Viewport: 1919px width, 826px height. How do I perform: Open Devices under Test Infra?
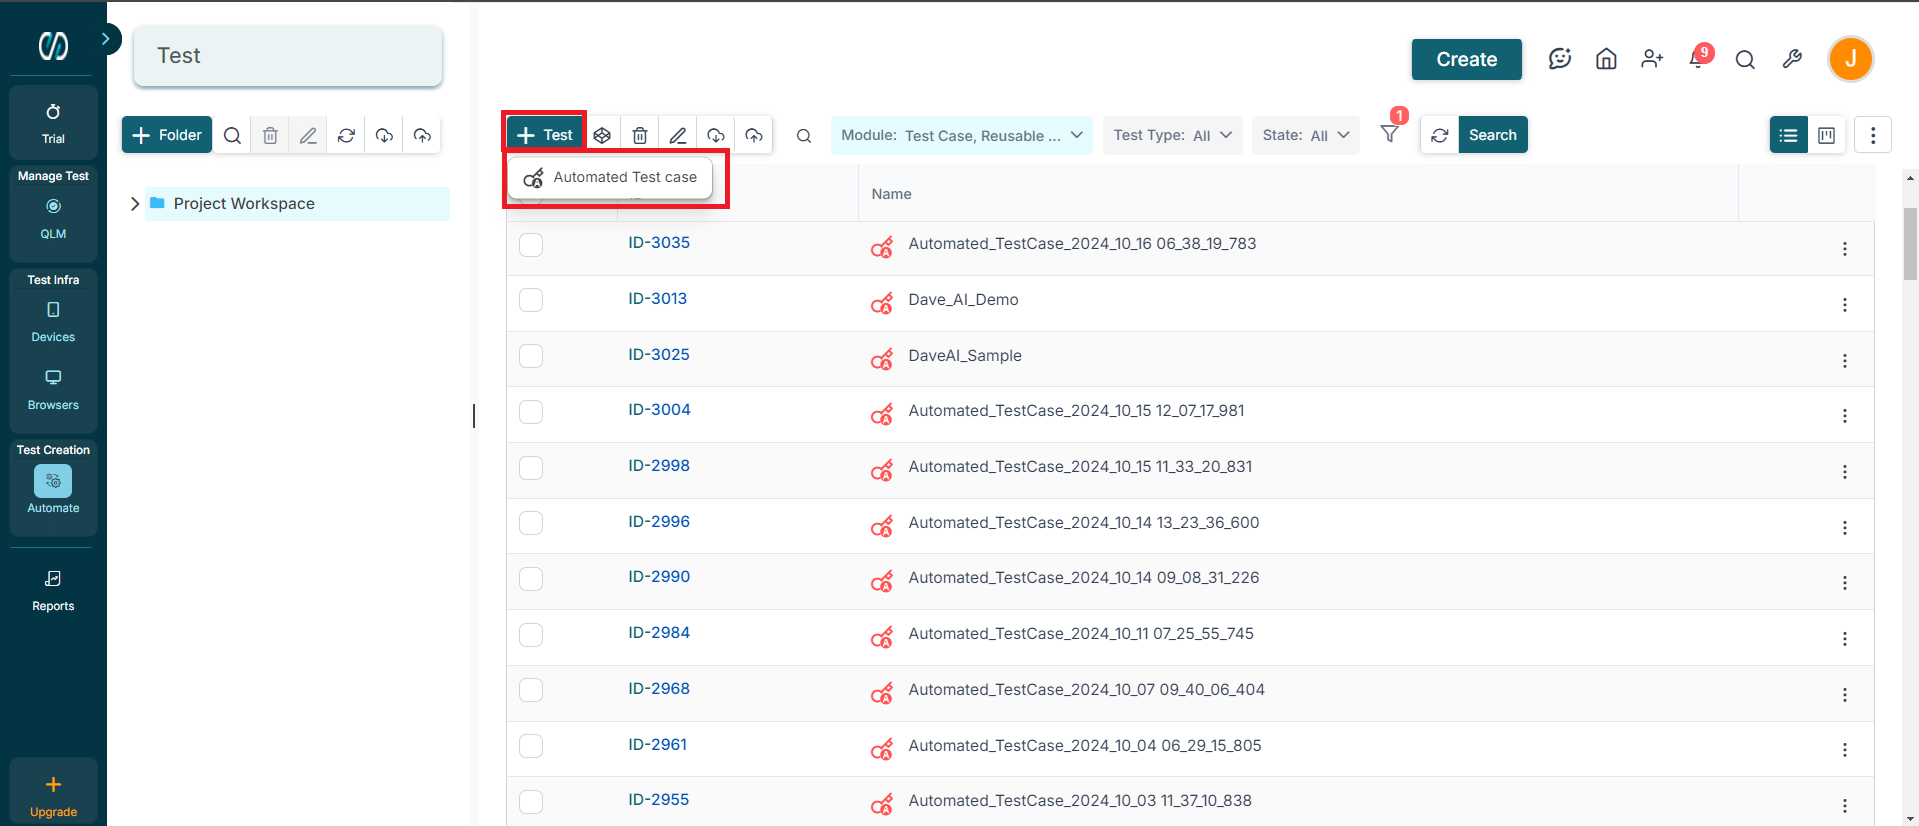(53, 321)
